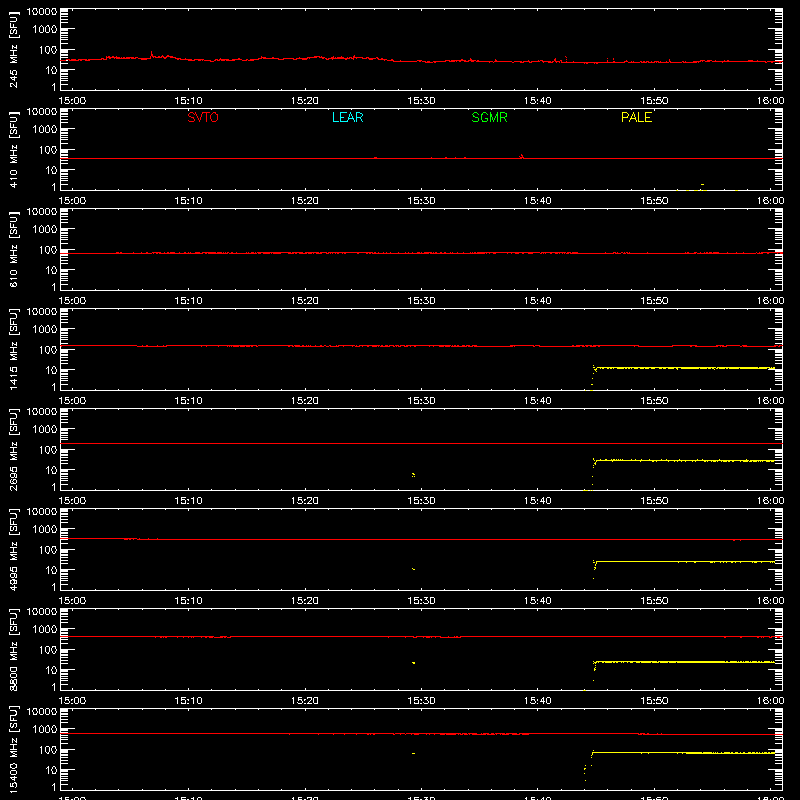Click the 1000 y-axis value on 4995 MHz plot

pyautogui.click(x=45, y=530)
